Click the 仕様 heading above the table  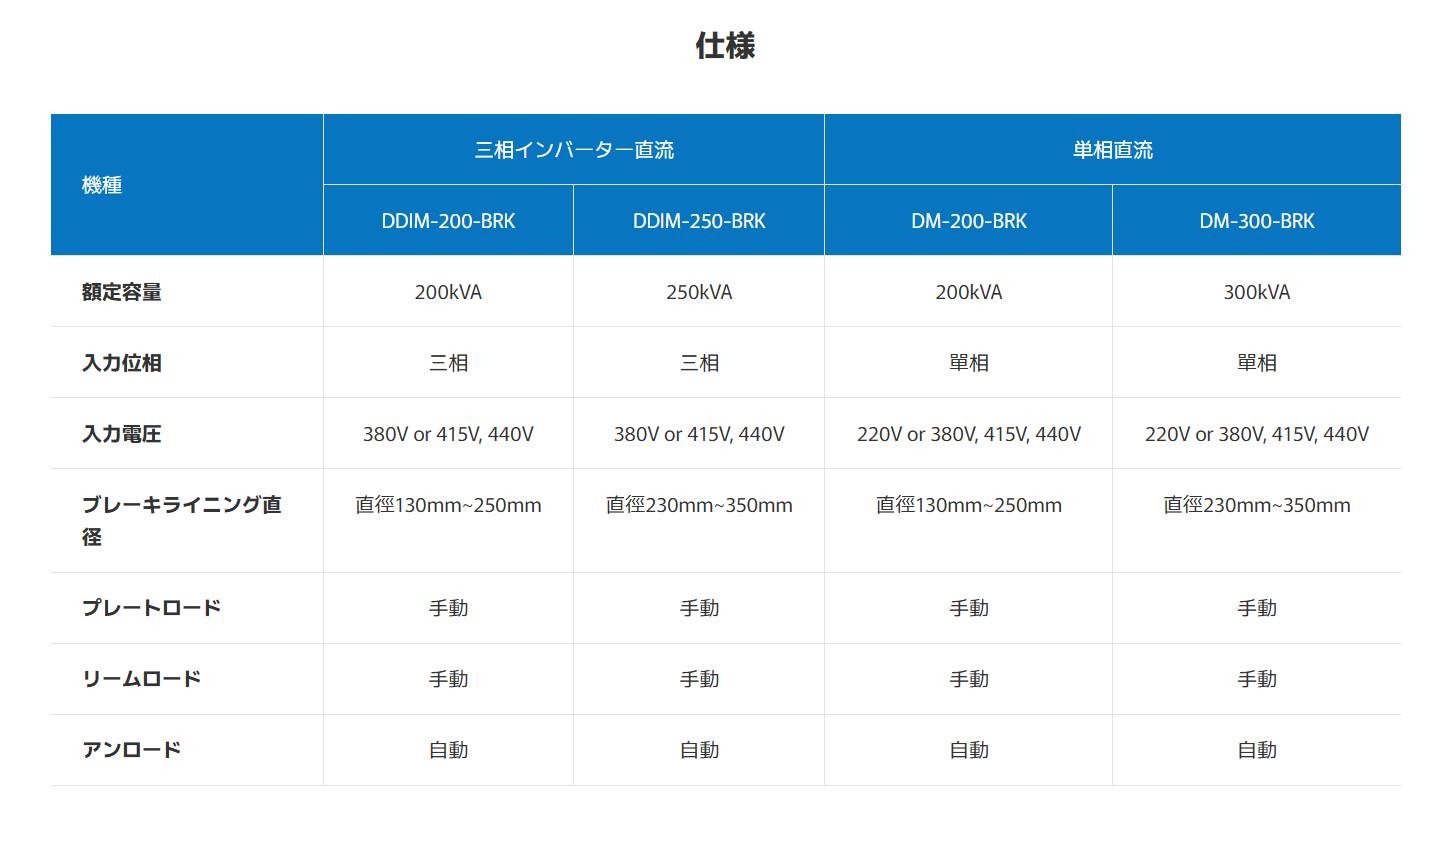(725, 46)
